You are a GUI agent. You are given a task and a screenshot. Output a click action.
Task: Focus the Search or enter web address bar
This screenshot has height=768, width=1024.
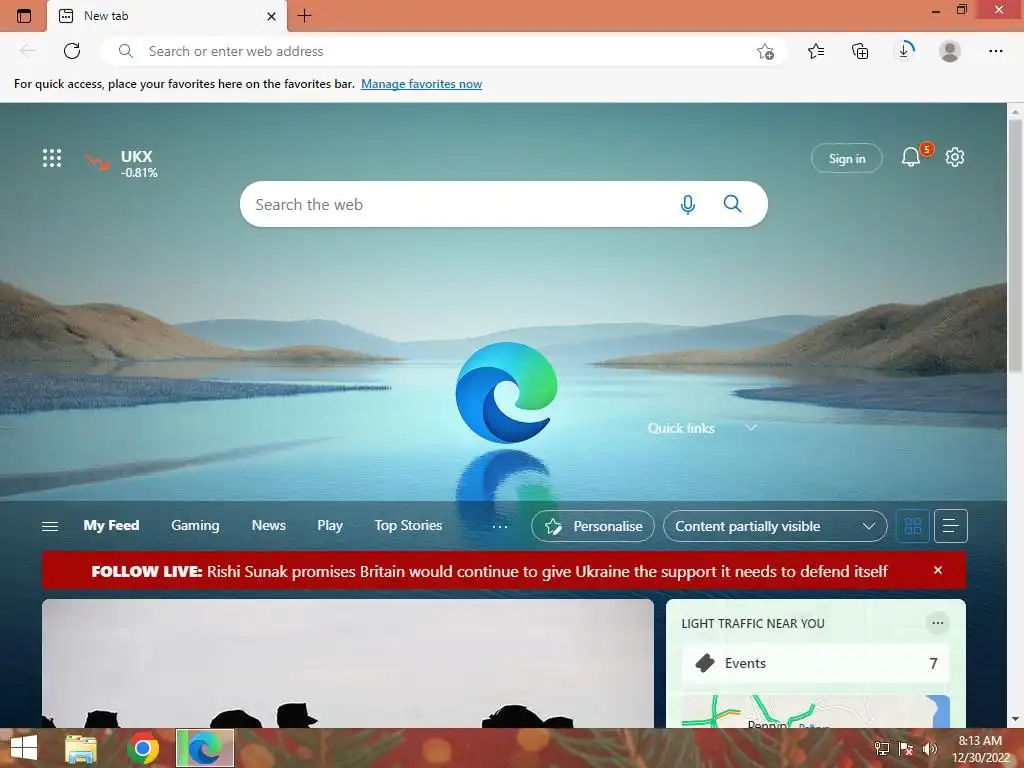(x=443, y=51)
